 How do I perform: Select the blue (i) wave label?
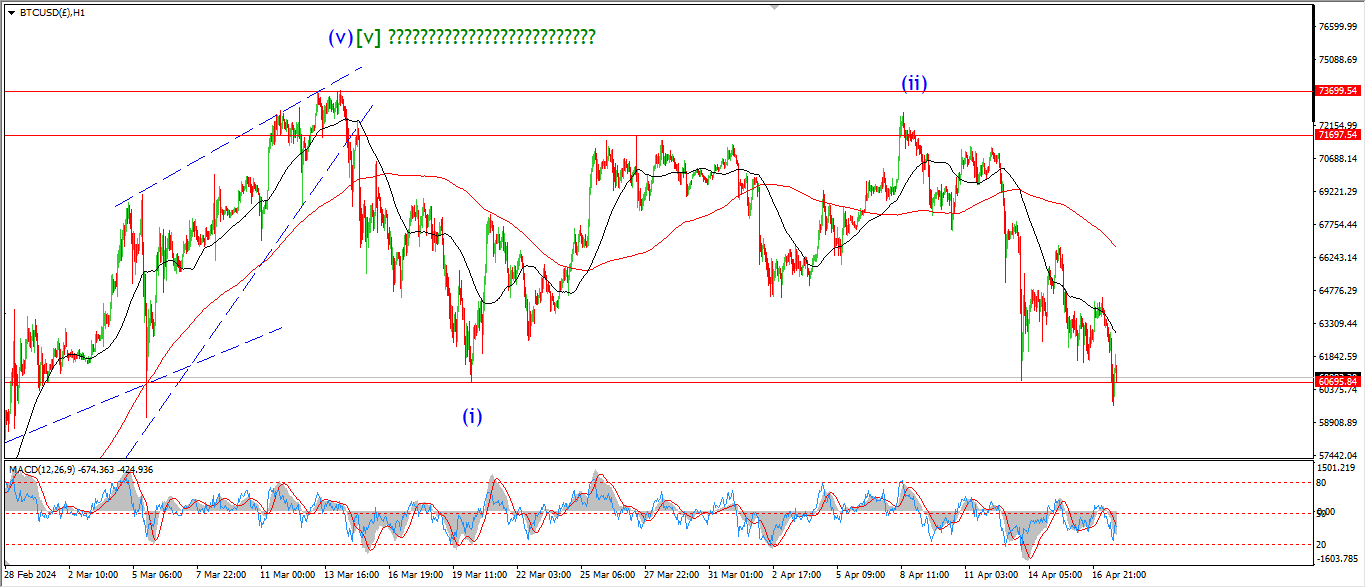472,417
